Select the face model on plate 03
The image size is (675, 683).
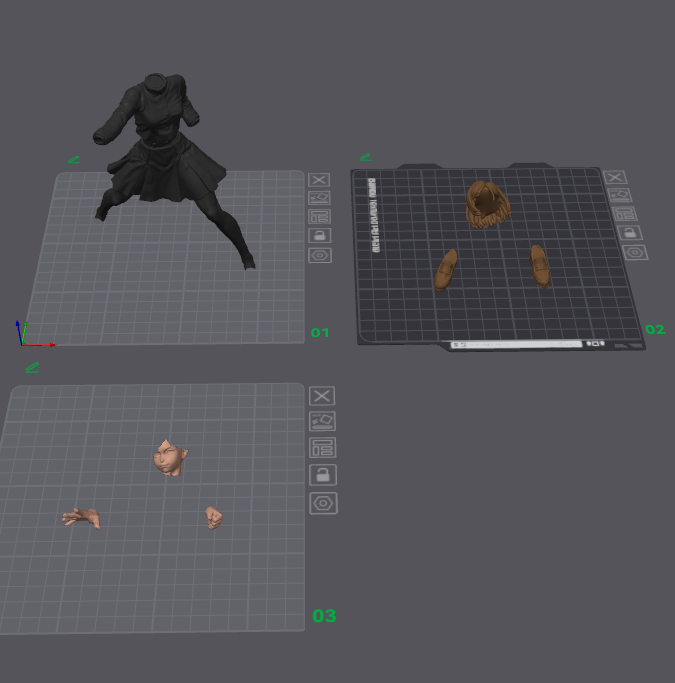click(170, 458)
